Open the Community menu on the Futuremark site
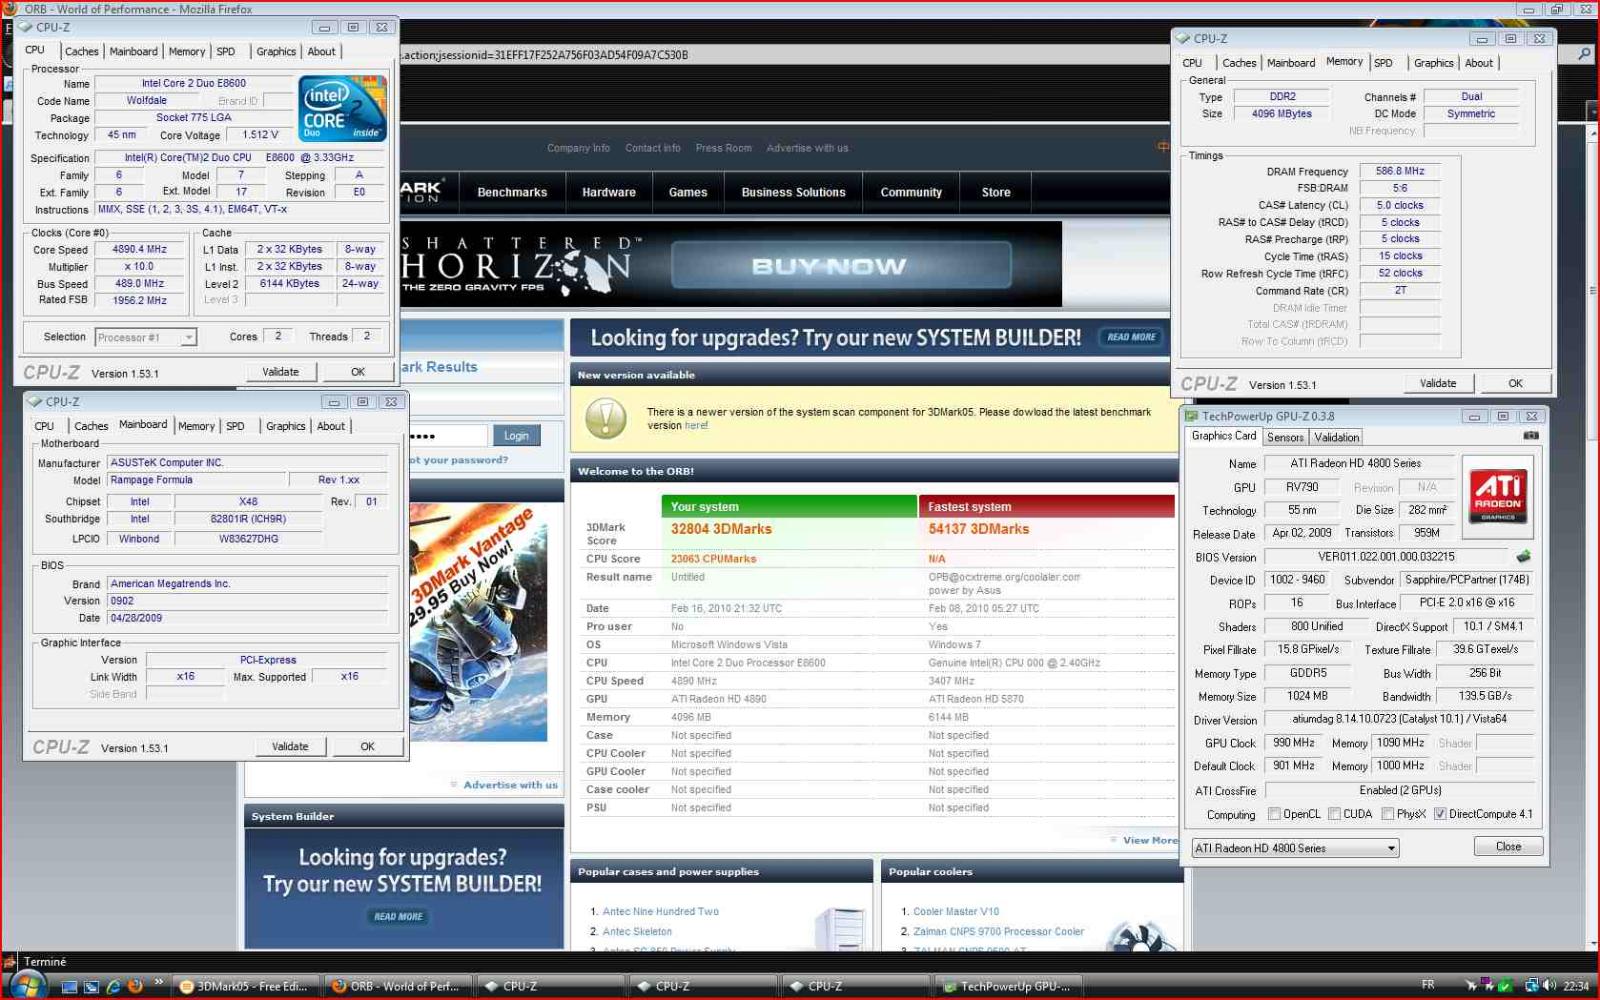The image size is (1600, 1000). [911, 192]
